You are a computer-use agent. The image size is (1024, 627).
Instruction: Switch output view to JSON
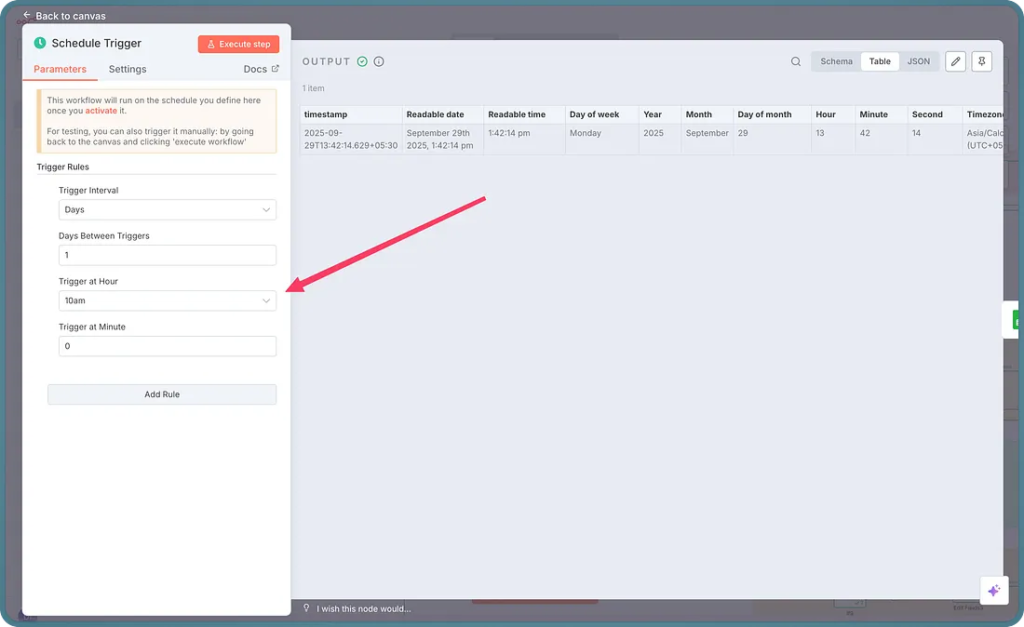(x=918, y=62)
